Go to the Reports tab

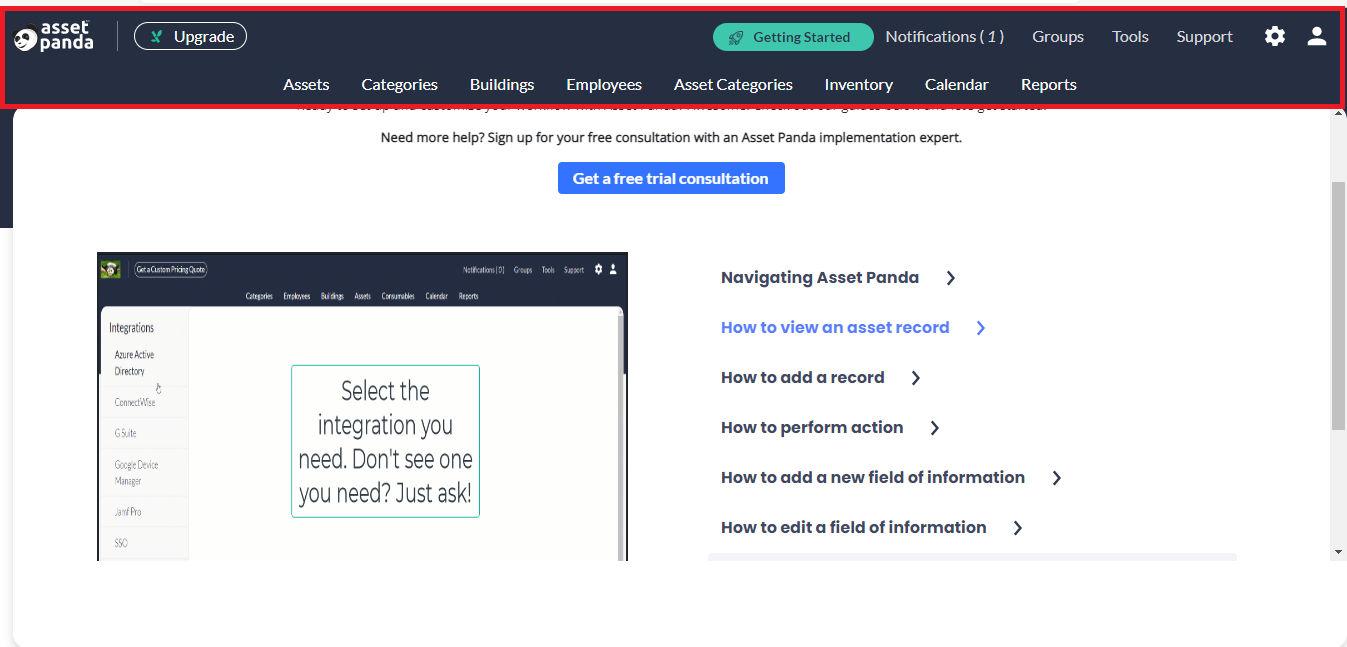(x=1049, y=85)
